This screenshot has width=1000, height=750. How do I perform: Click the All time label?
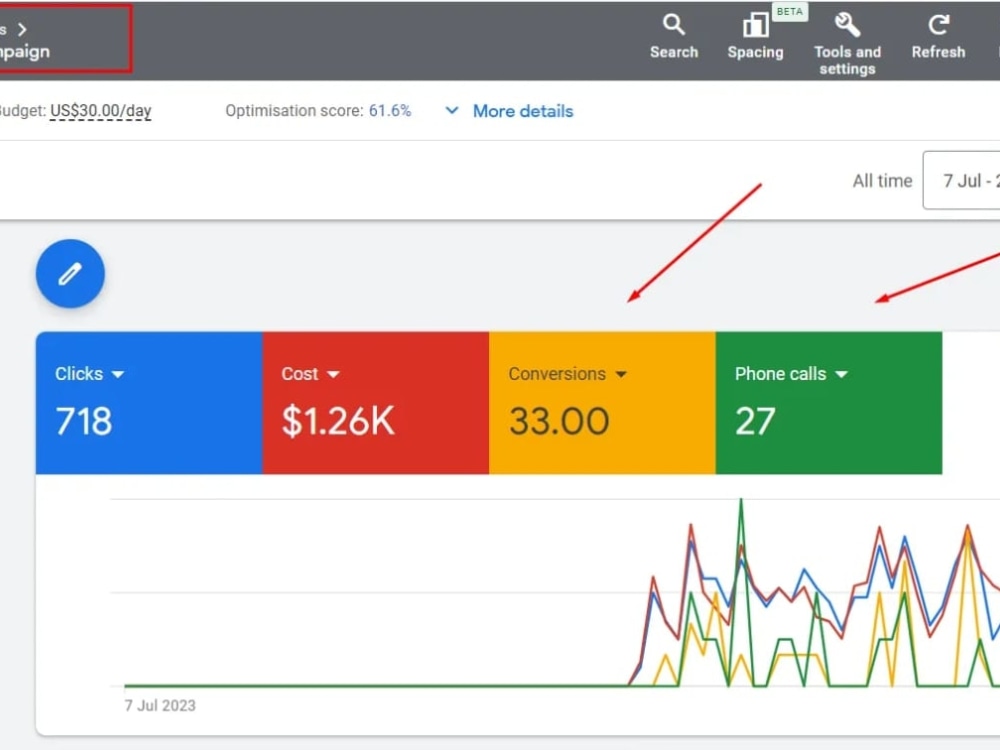tap(882, 181)
